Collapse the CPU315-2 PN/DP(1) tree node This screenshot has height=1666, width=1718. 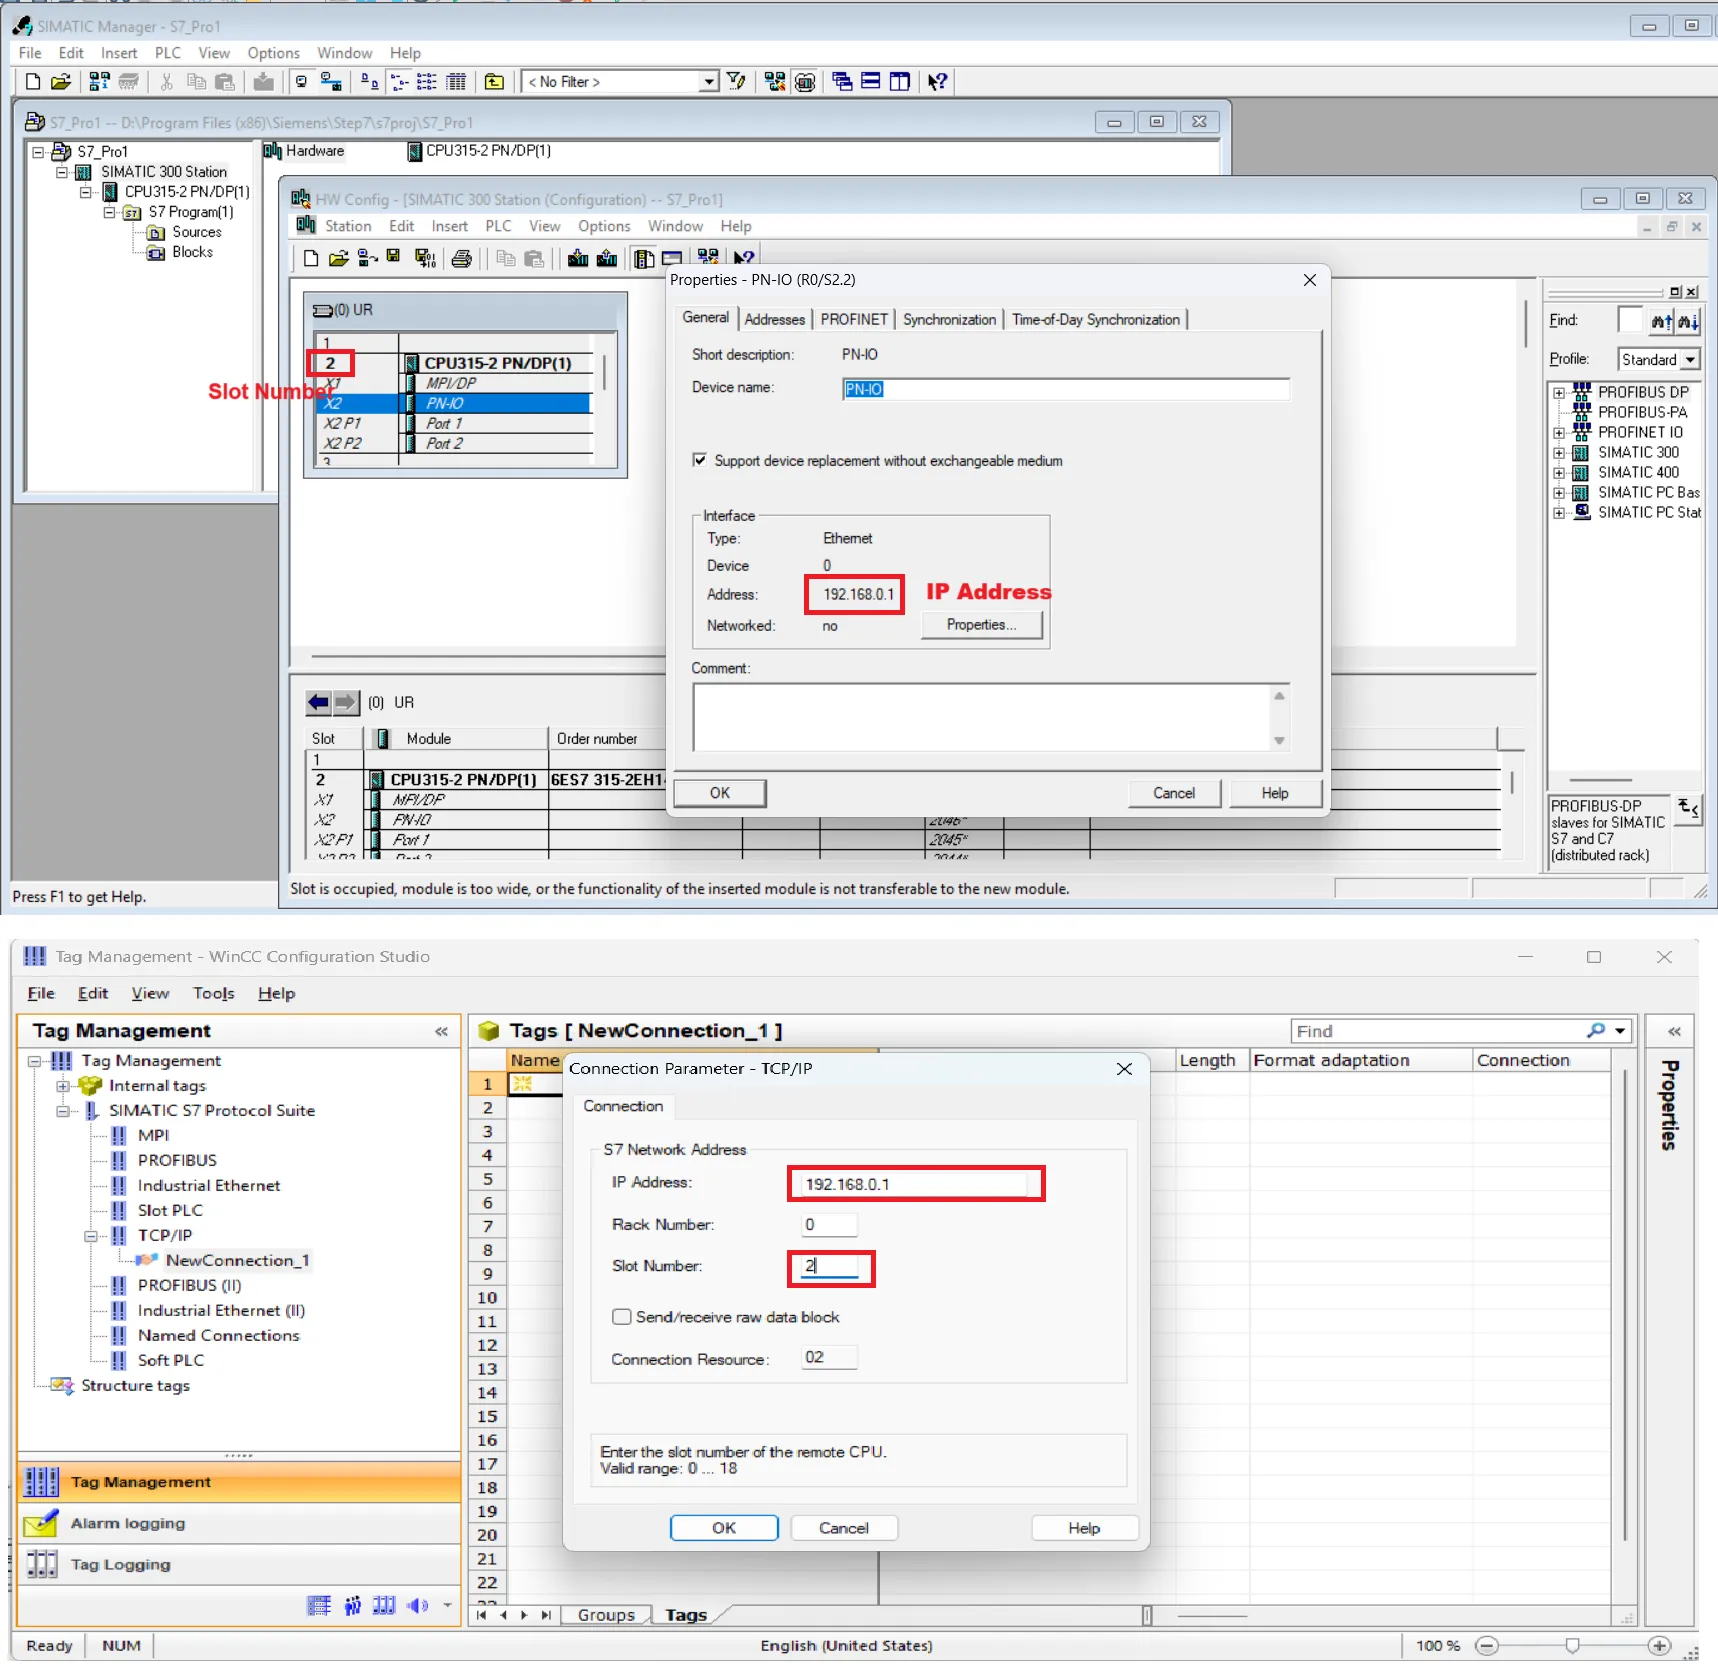click(86, 192)
